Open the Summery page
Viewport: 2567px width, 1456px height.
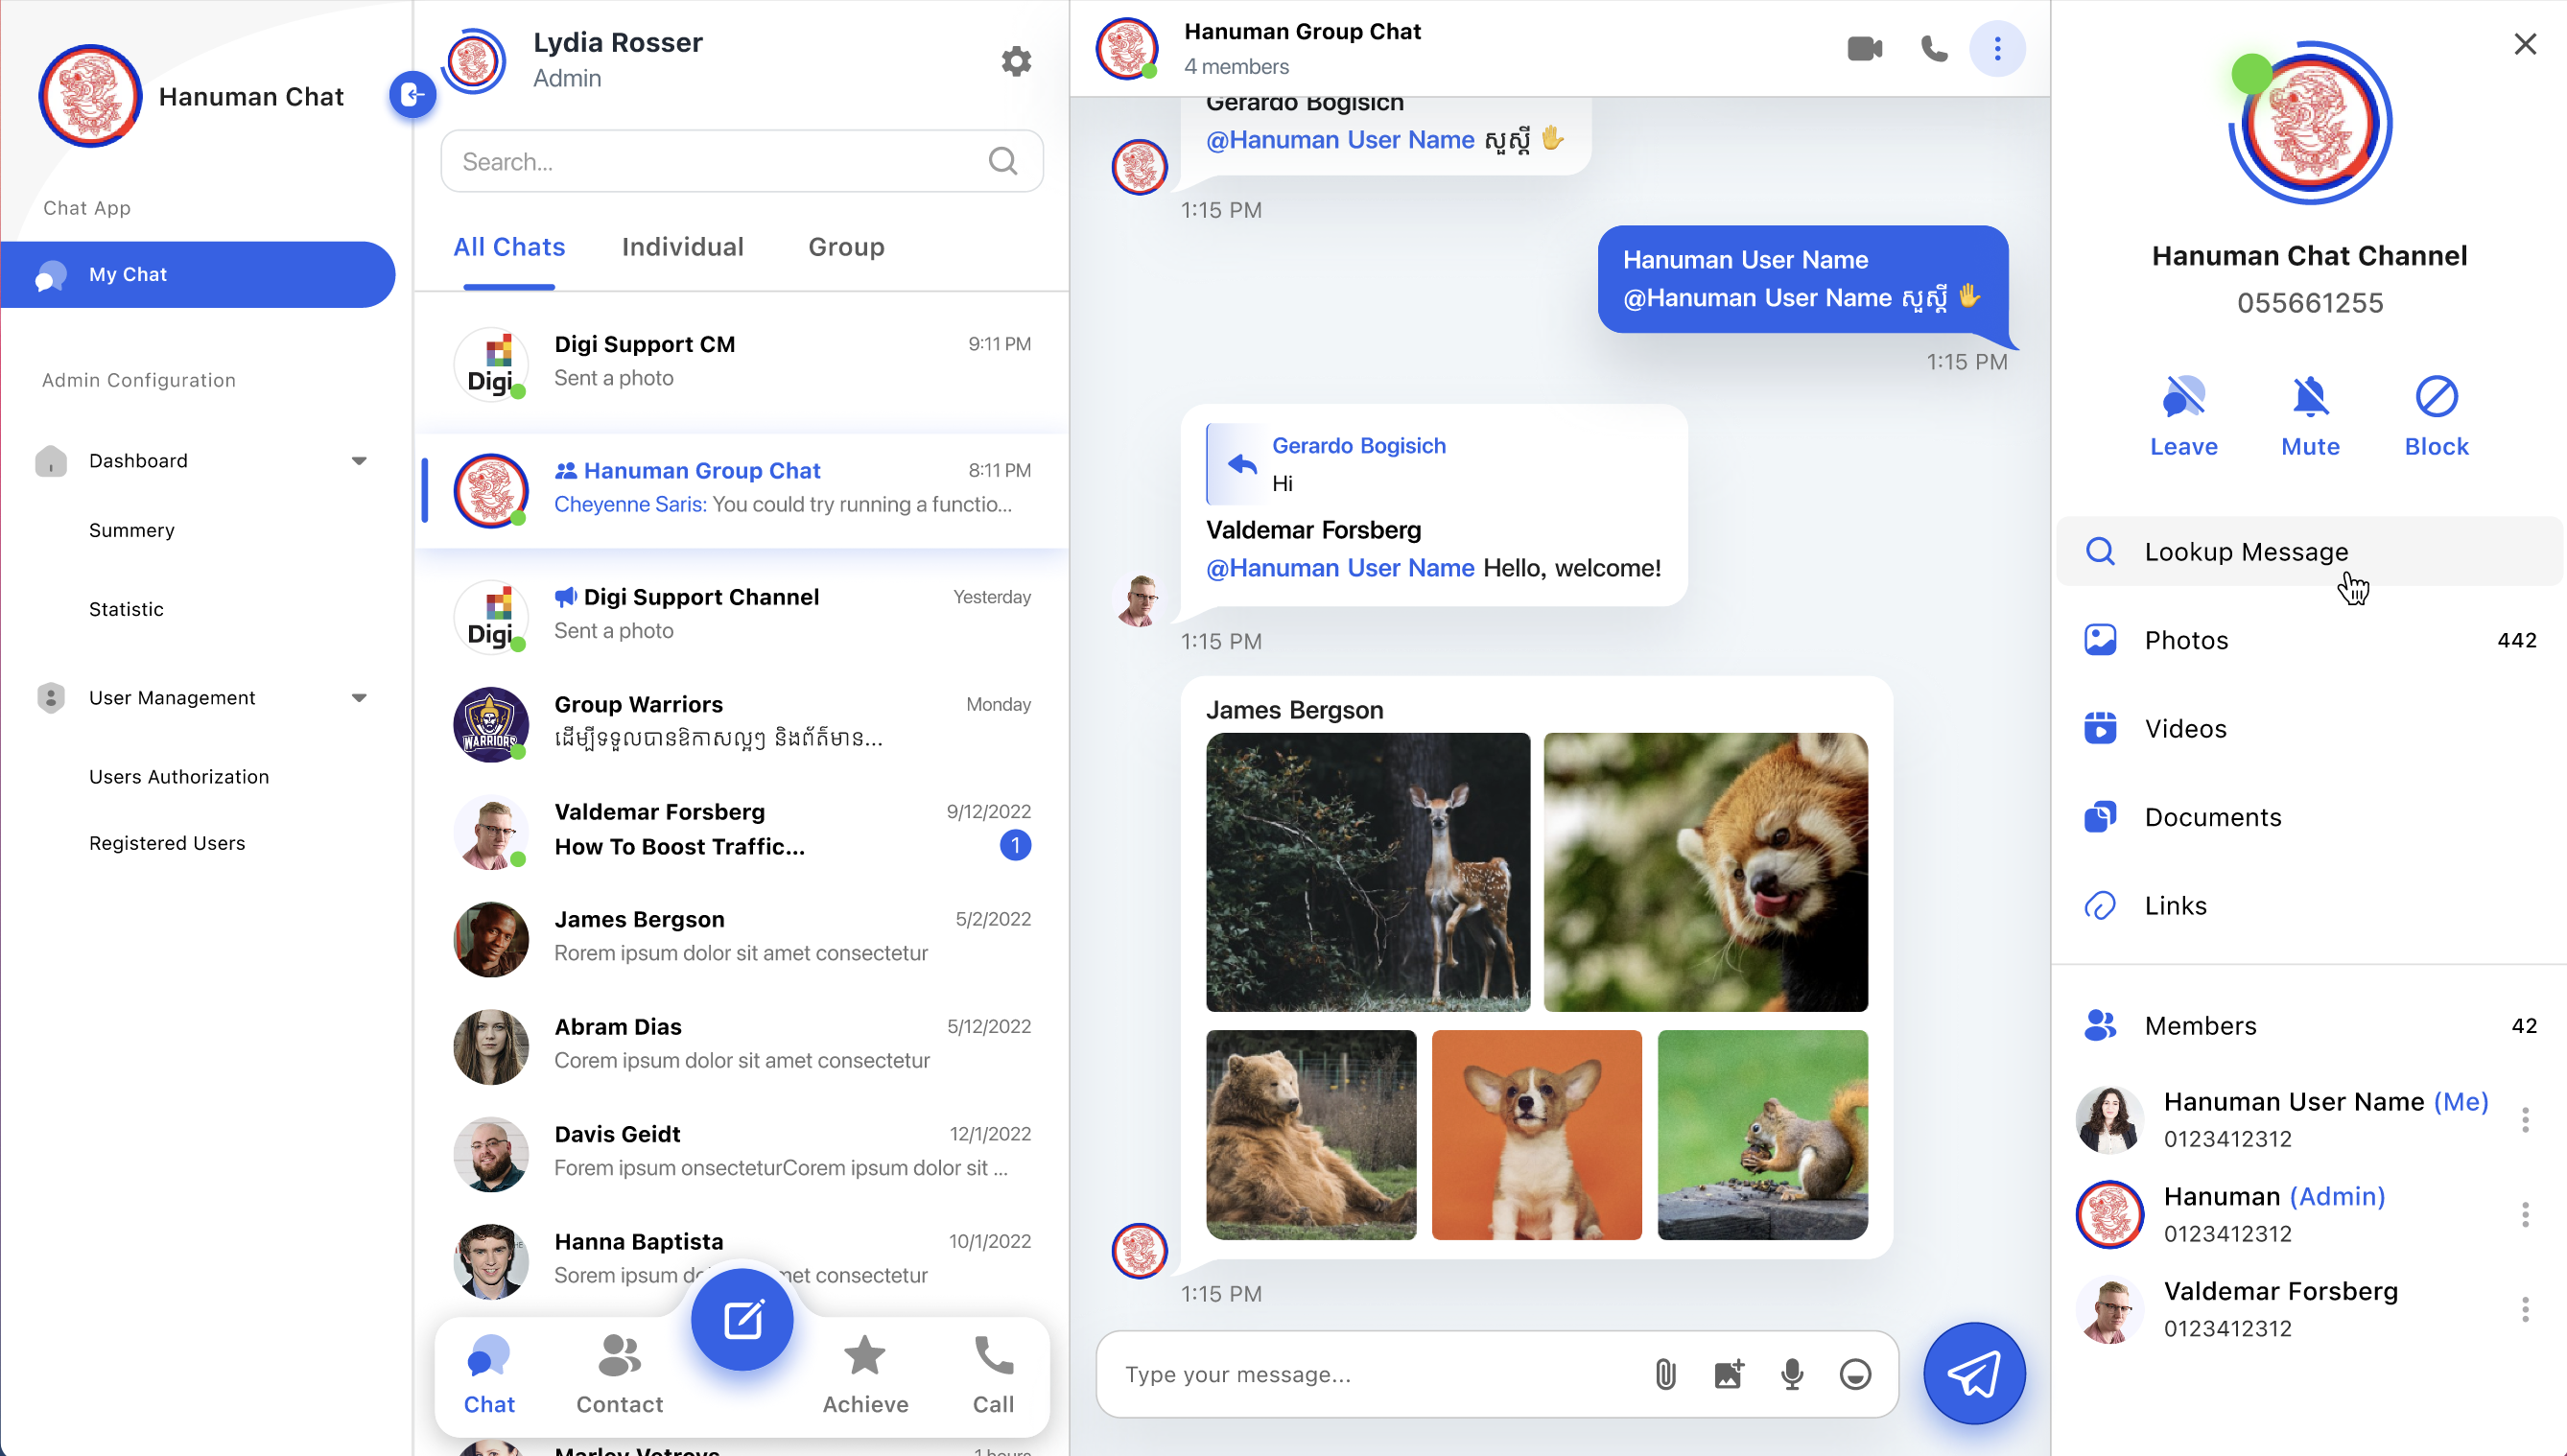[132, 530]
